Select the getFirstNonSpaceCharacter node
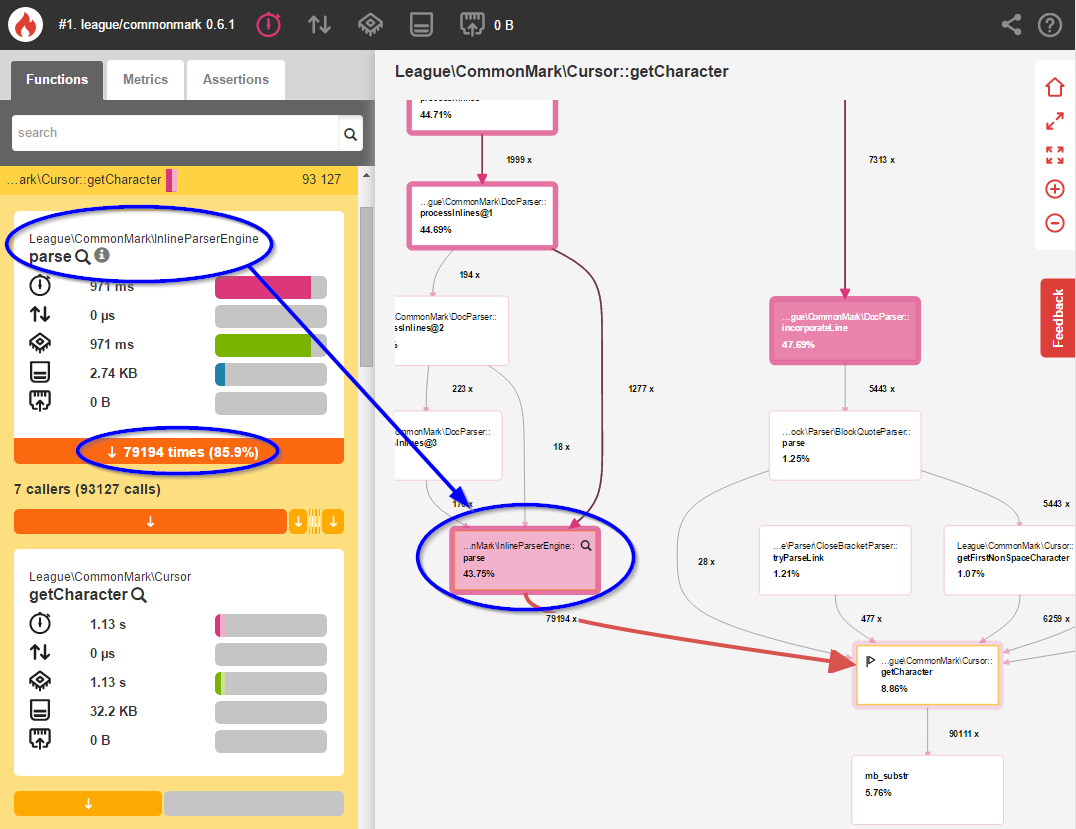The image size is (1076, 829). pyautogui.click(x=1009, y=560)
